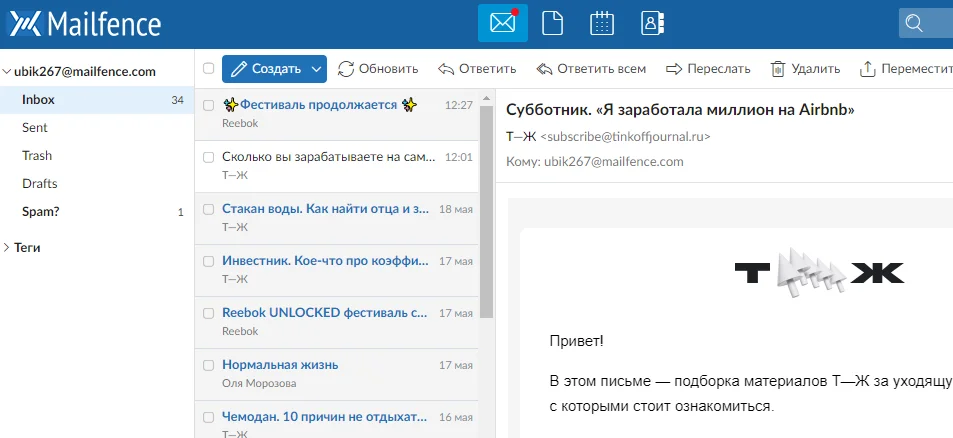The image size is (953, 438).
Task: Go to the Spam? folder
Action: (x=40, y=212)
